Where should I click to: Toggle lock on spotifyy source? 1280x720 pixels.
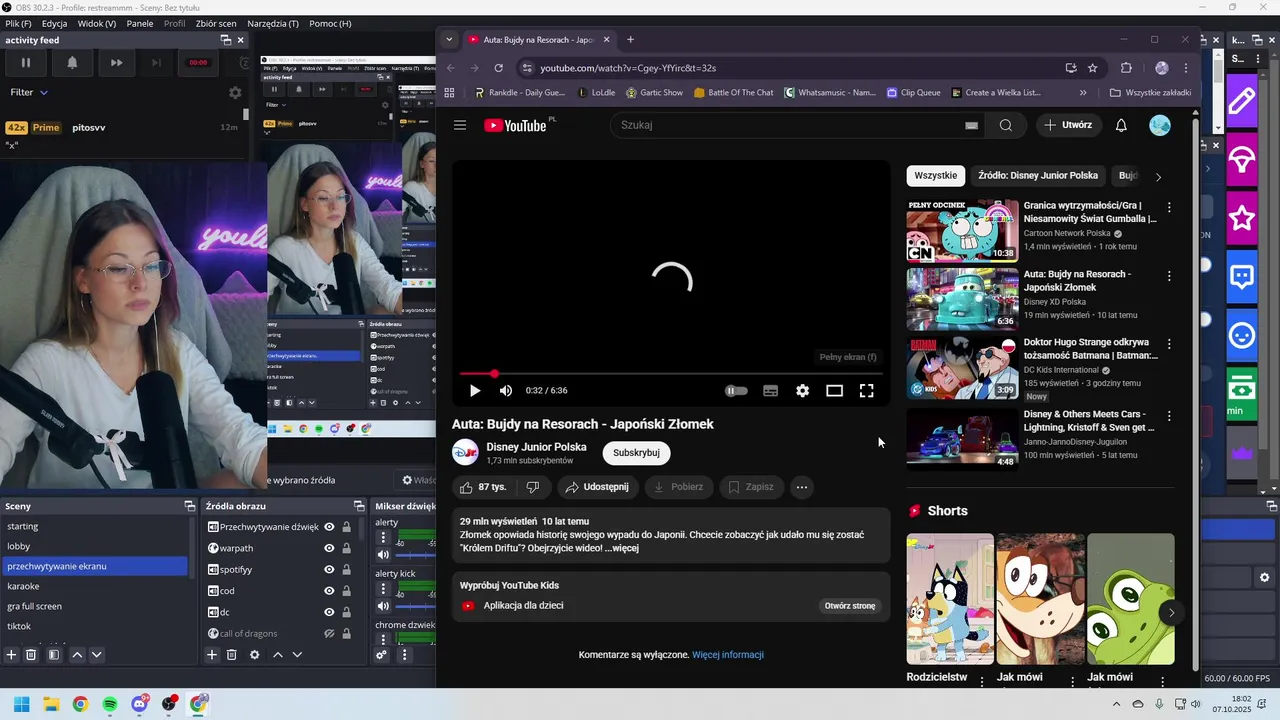(346, 569)
